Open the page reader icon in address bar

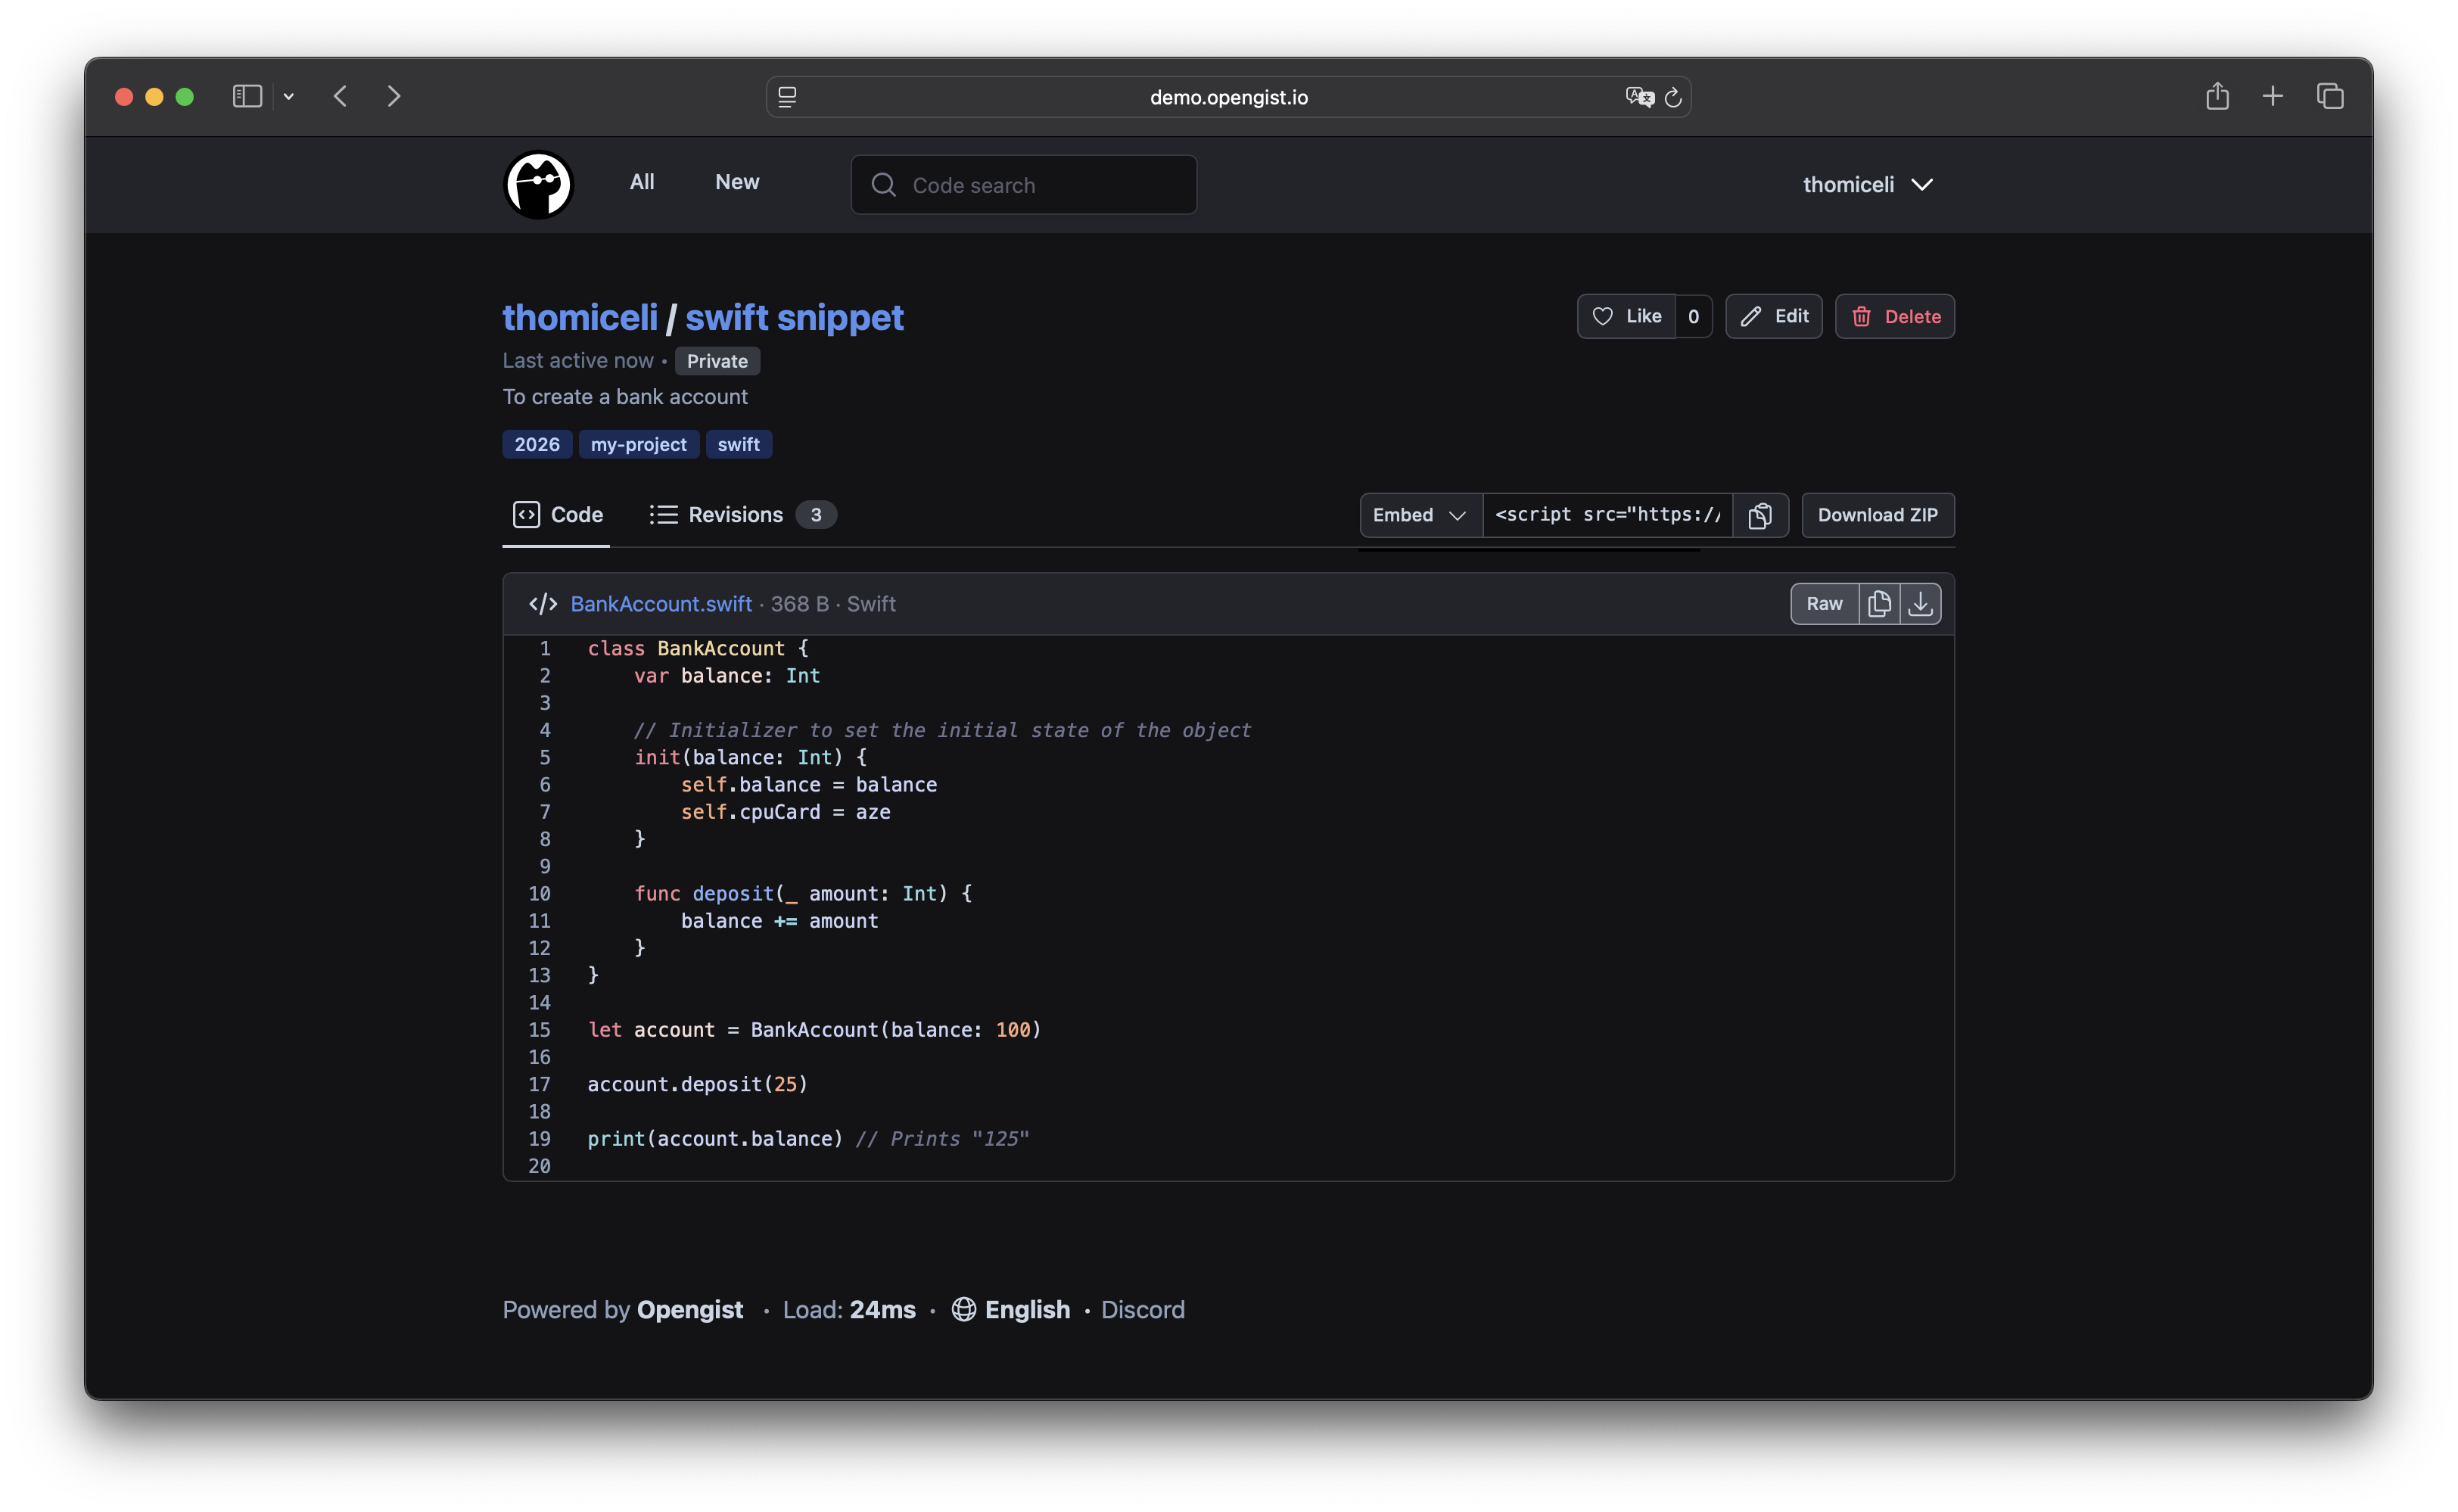tap(788, 97)
